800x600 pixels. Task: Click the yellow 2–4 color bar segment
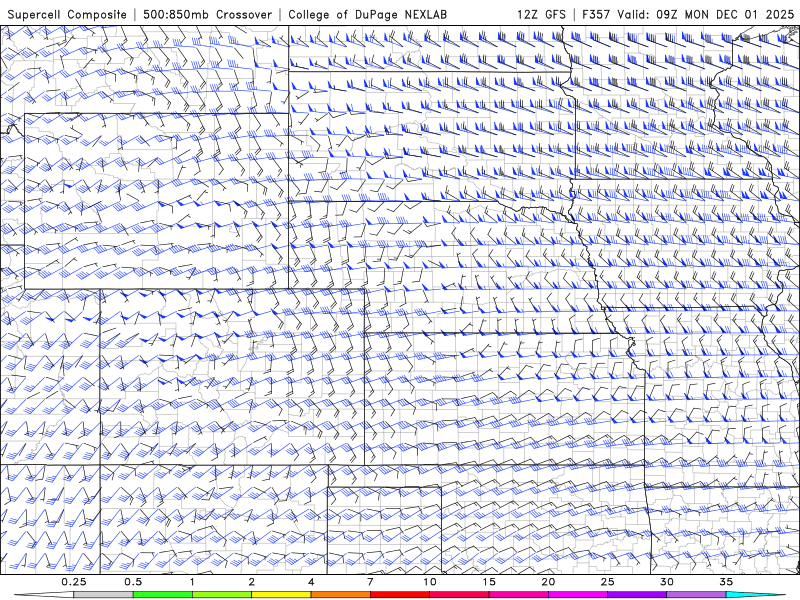281,595
